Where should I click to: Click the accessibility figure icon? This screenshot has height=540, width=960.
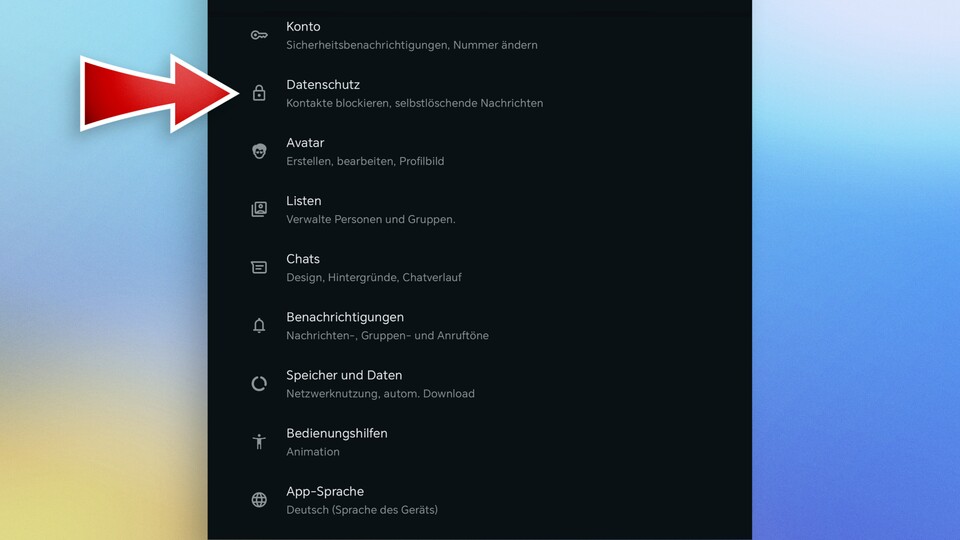click(259, 441)
